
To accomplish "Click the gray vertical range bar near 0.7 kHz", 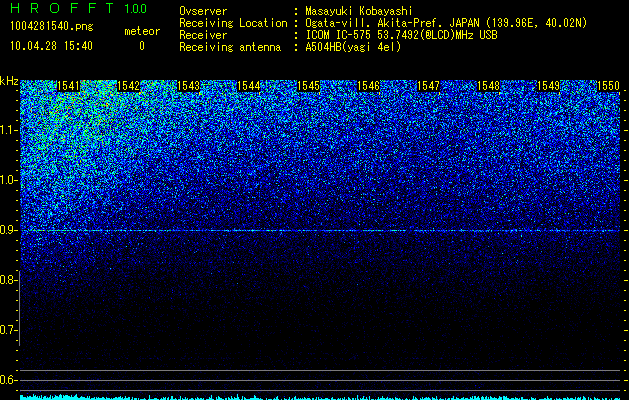I will [x=20, y=308].
